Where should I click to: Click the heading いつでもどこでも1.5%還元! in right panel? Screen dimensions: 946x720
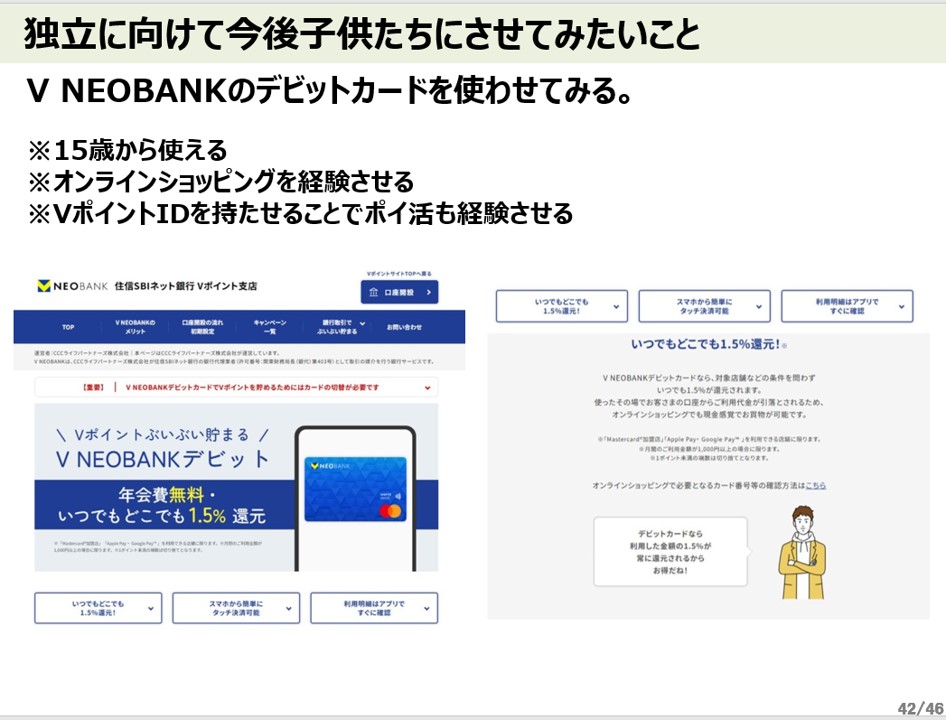coord(706,344)
